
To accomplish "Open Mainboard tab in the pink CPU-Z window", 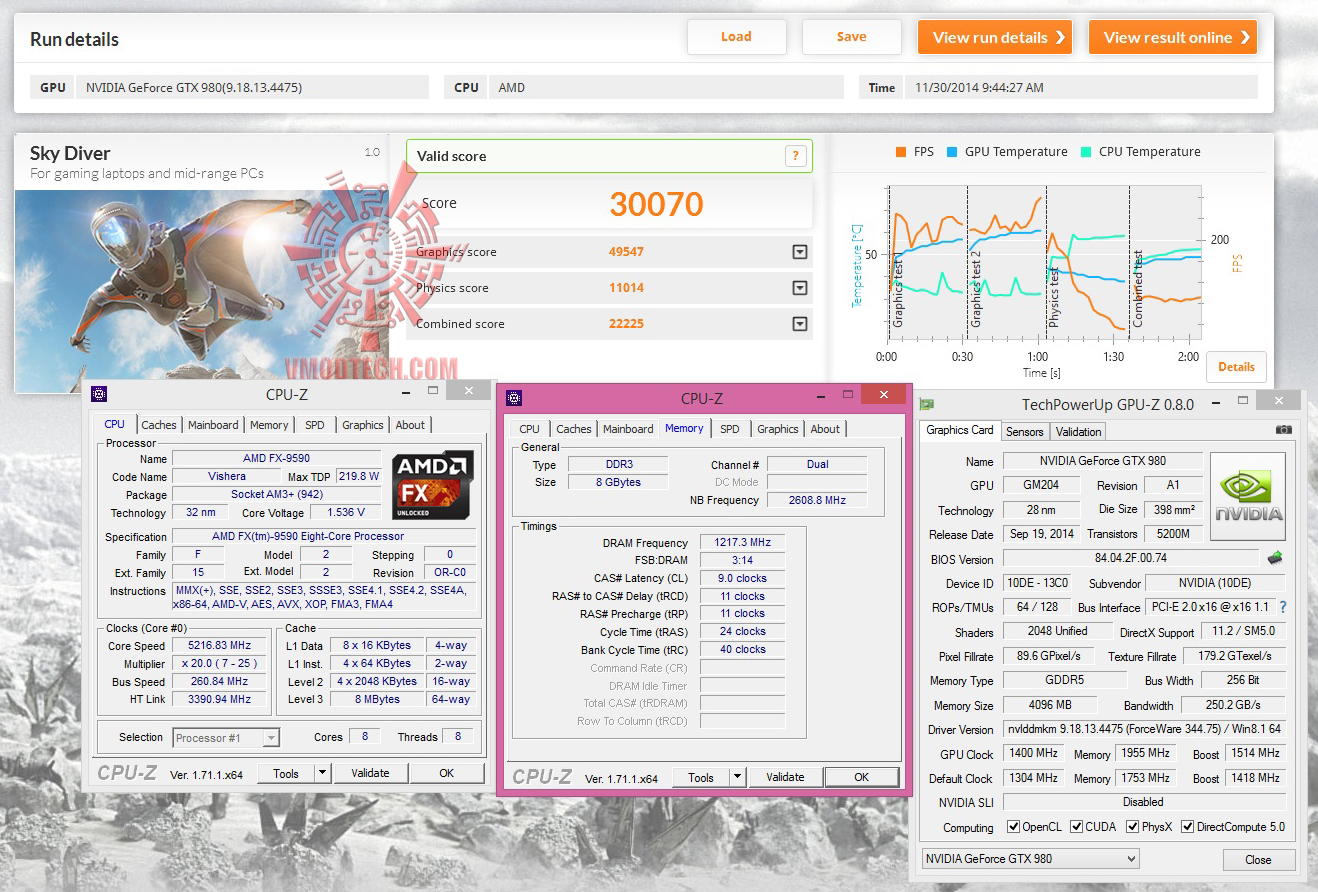I will point(628,429).
